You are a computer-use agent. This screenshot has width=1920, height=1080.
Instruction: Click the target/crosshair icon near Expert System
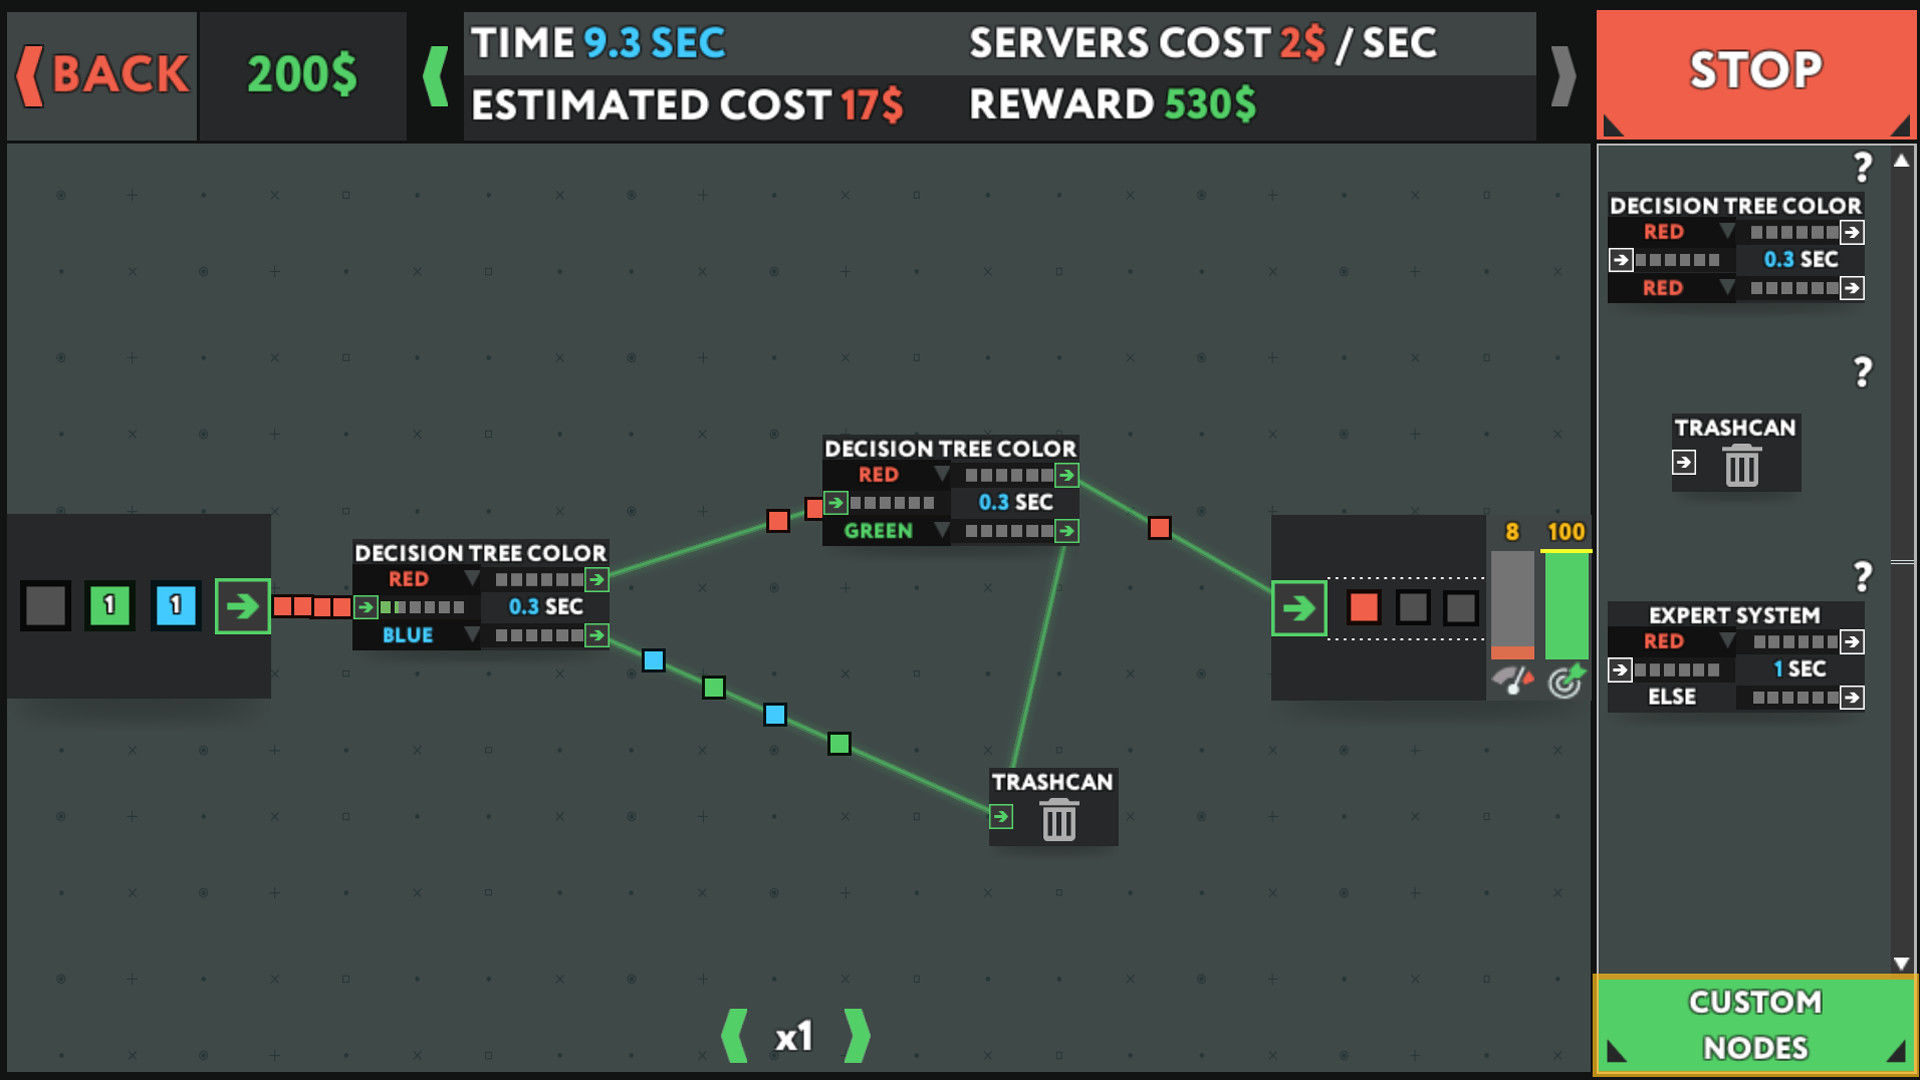[1563, 682]
